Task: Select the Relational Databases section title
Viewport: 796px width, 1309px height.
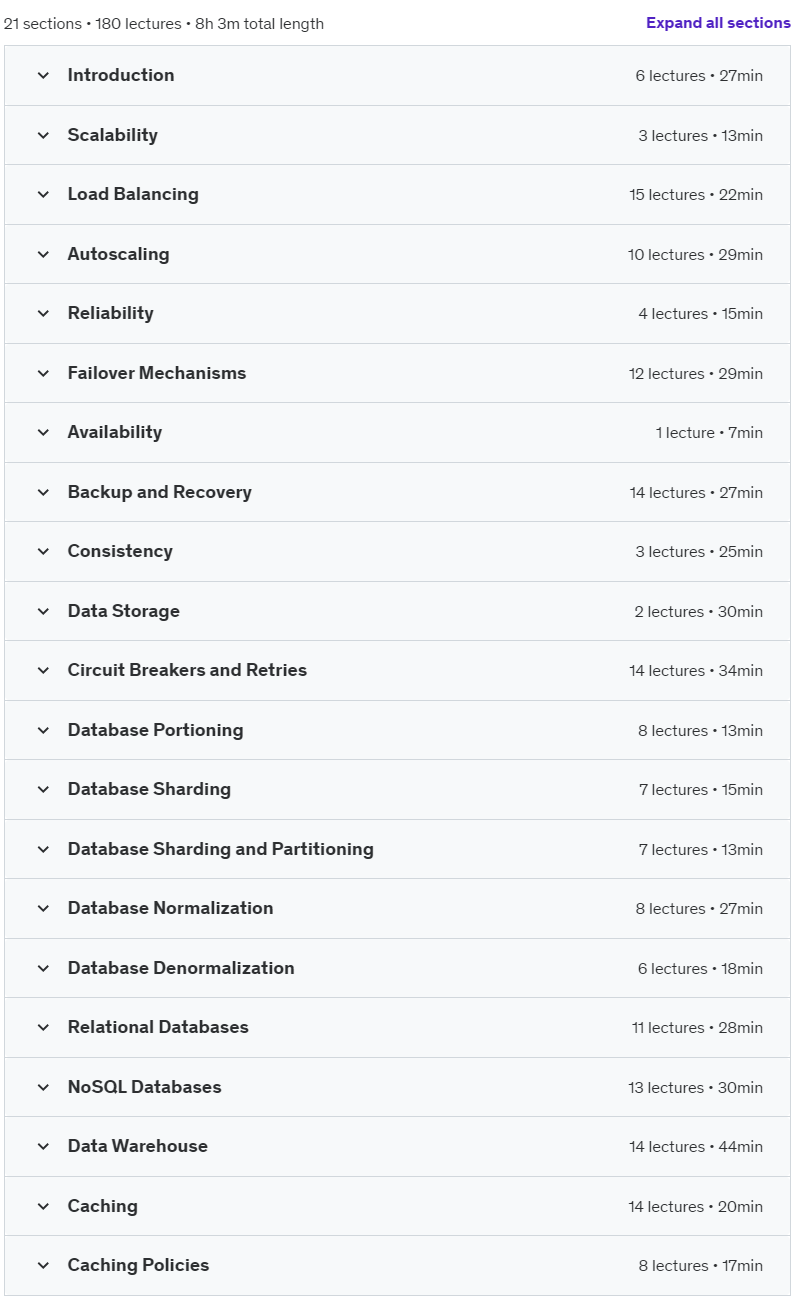Action: 158,1027
